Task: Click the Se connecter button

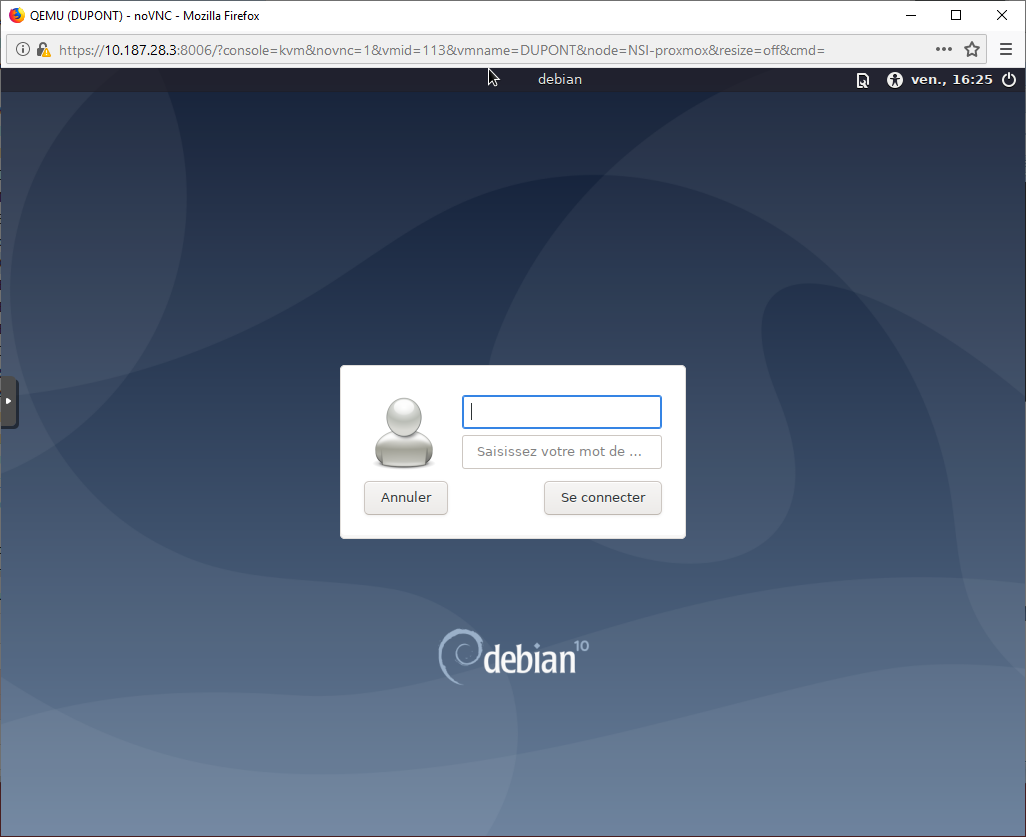Action: (603, 498)
